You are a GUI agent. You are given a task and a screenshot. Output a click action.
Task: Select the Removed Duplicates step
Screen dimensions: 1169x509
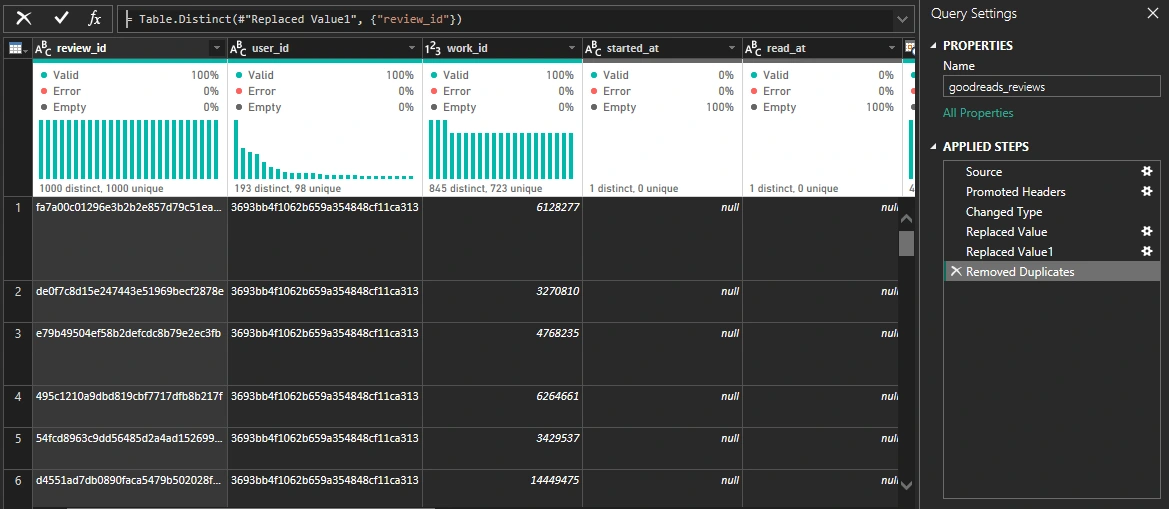(1051, 271)
